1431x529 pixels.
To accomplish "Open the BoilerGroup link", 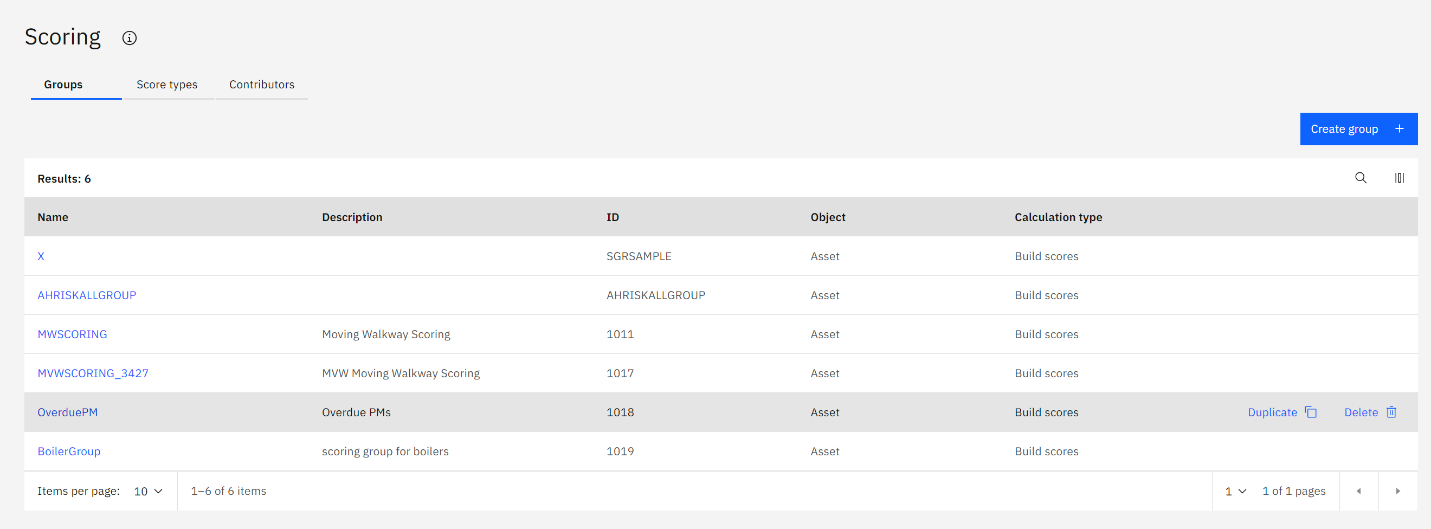I will pos(69,451).
